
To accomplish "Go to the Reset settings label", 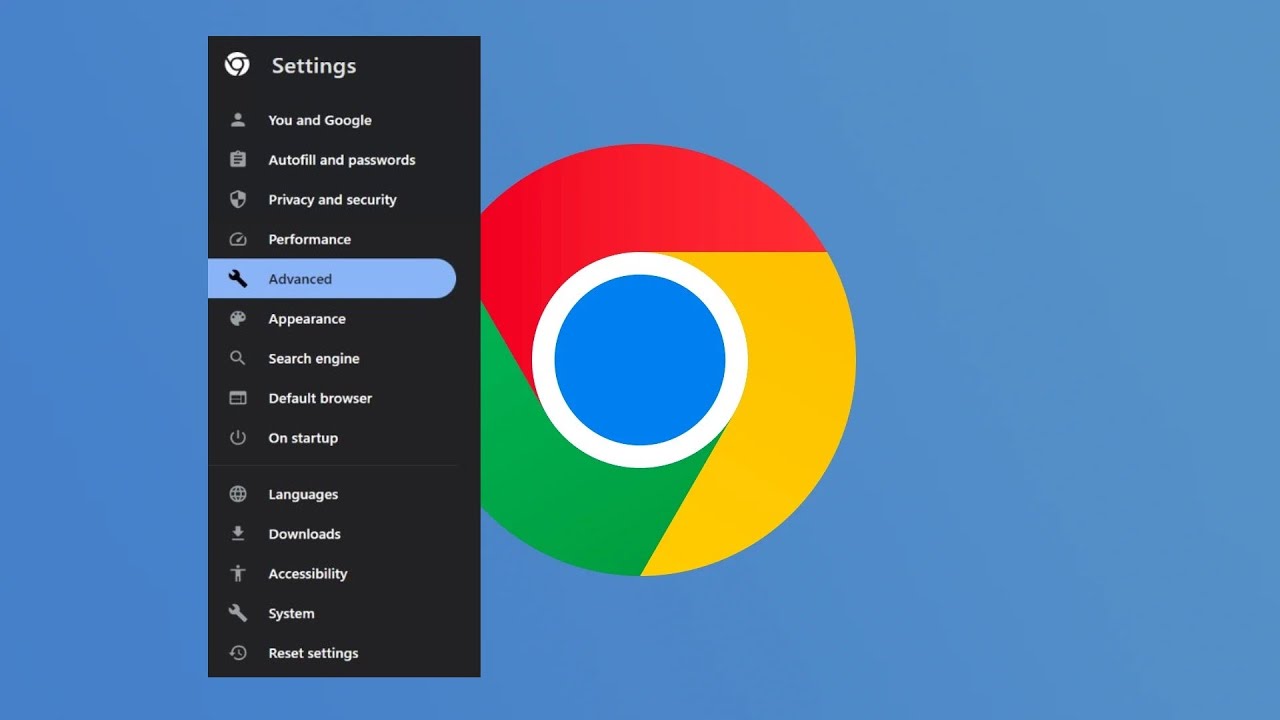I will point(313,654).
